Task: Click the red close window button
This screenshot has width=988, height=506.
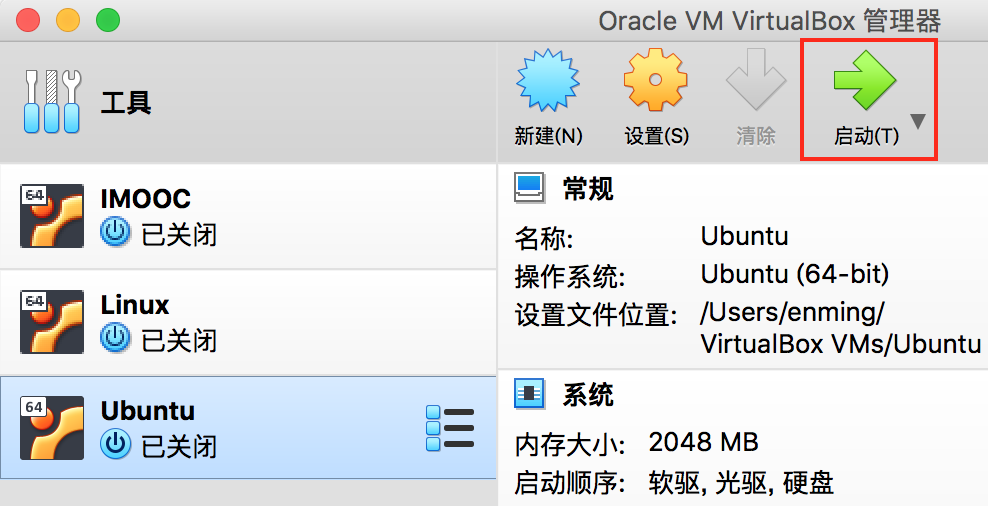Action: pyautogui.click(x=28, y=20)
